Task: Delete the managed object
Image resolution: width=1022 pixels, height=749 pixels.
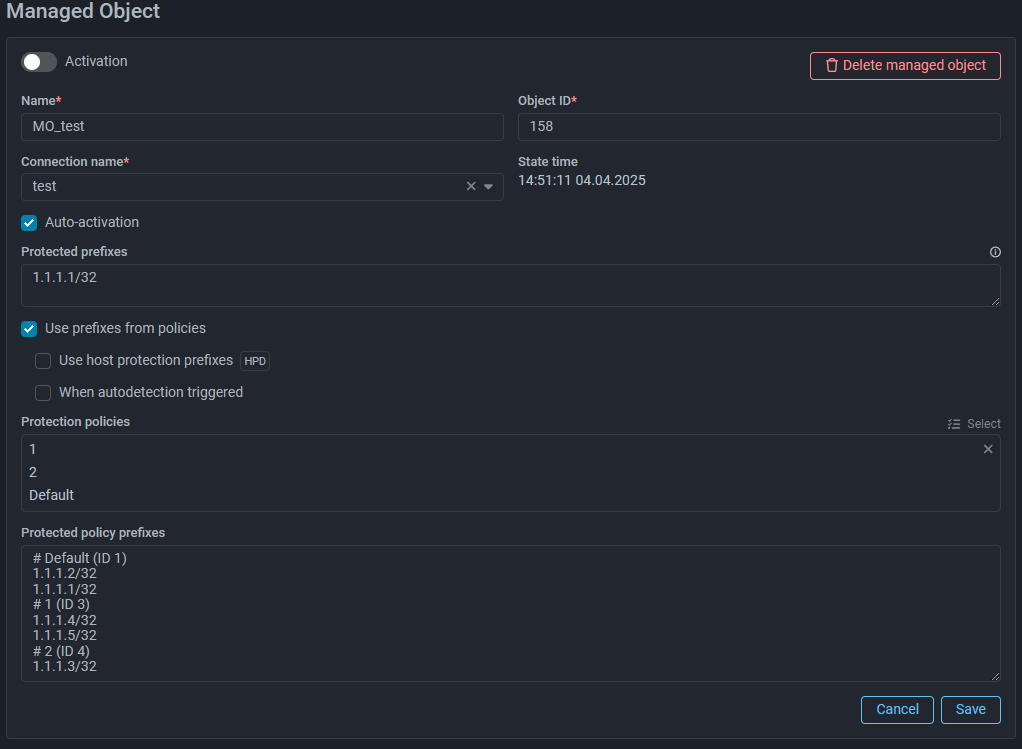Action: (905, 66)
